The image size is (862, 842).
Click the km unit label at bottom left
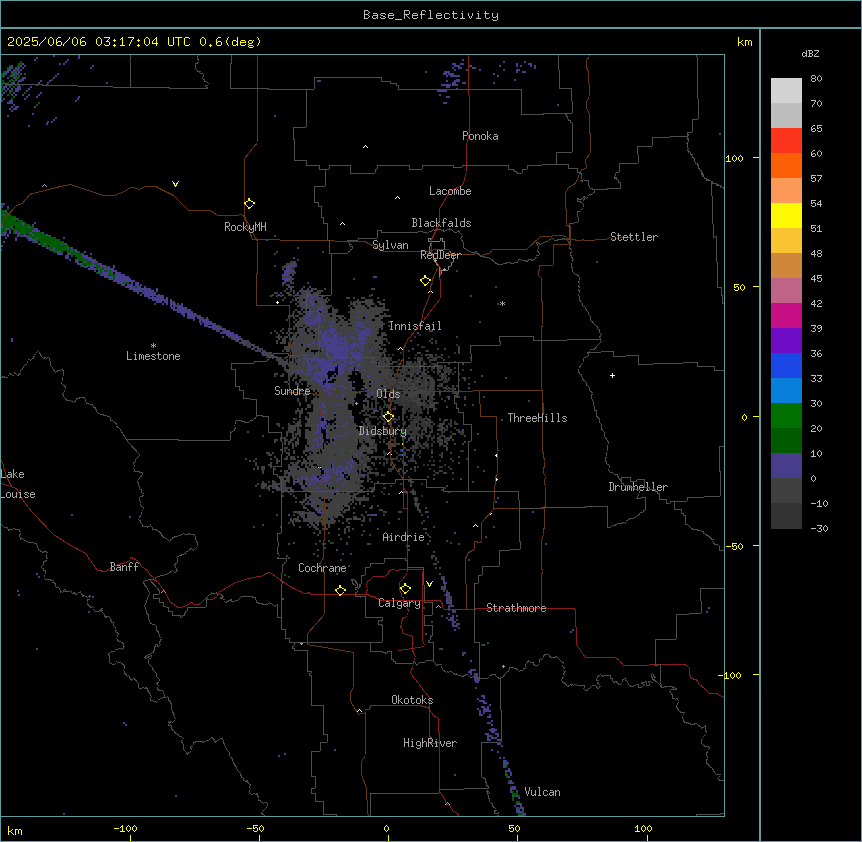coord(15,830)
